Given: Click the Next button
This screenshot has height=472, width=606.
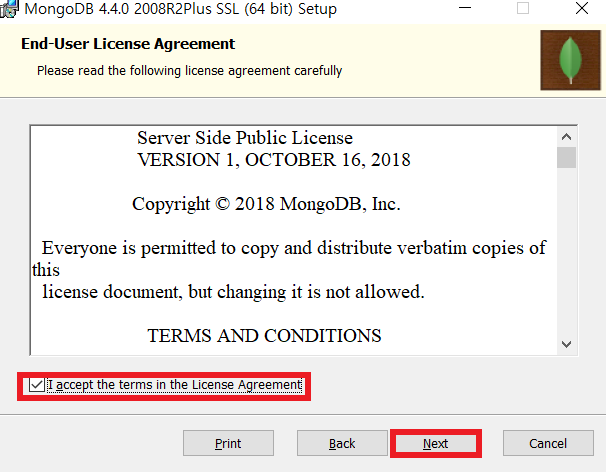Looking at the screenshot, I should pyautogui.click(x=436, y=443).
